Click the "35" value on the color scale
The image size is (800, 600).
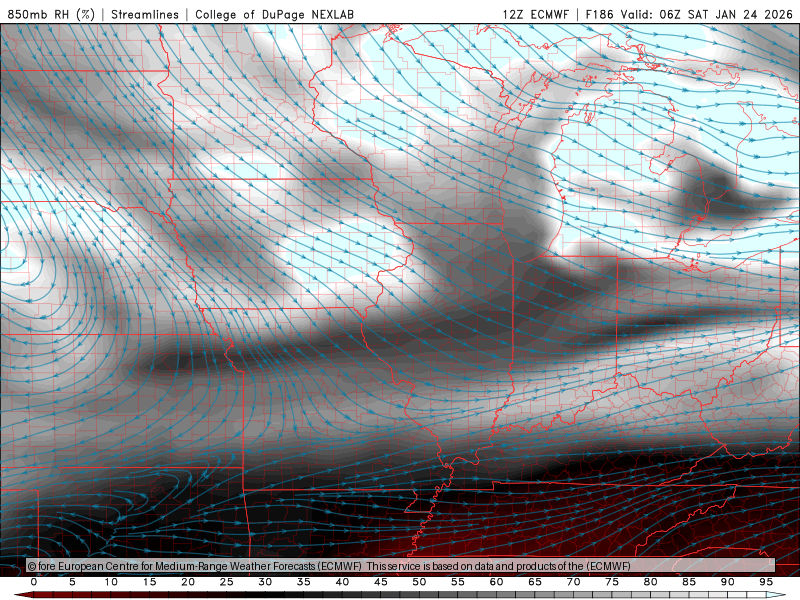[x=304, y=582]
